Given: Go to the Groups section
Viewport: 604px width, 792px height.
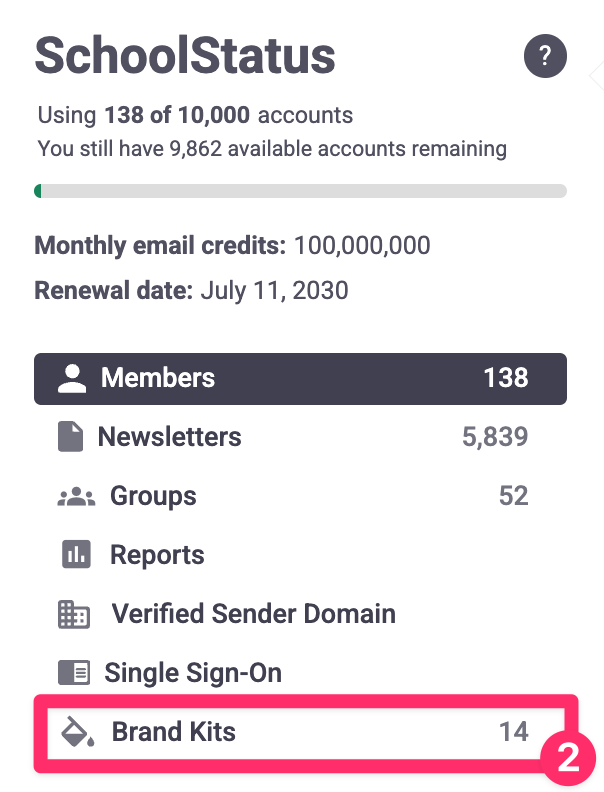Looking at the screenshot, I should click(153, 496).
